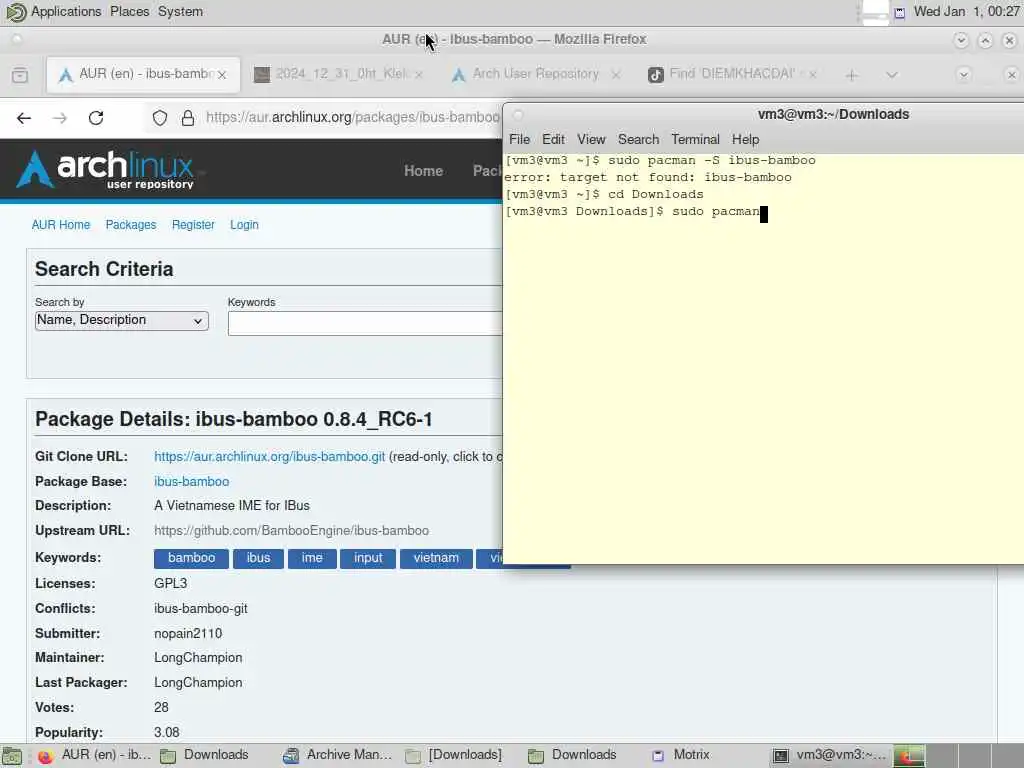Open the terminal Terminal menu

696,140
